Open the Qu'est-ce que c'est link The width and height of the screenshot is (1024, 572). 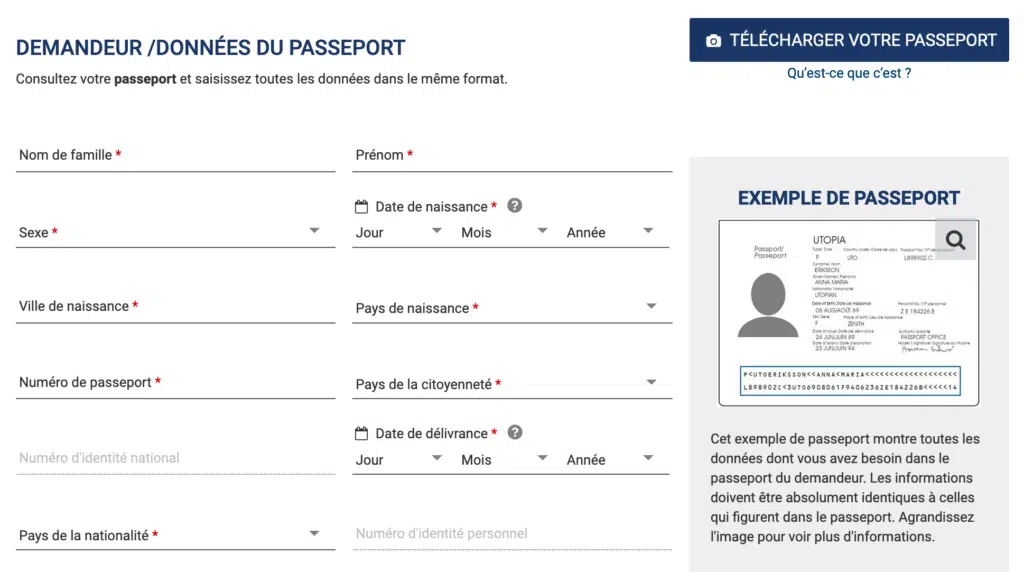tap(849, 73)
